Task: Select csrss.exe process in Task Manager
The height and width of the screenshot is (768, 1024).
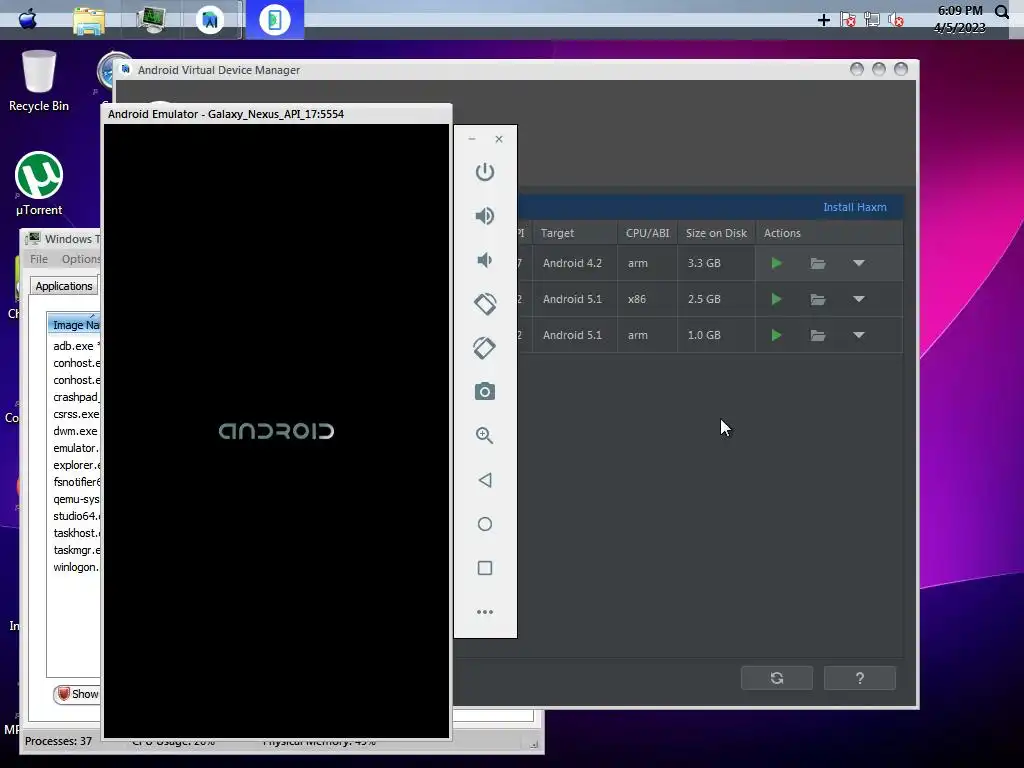Action: 76,414
